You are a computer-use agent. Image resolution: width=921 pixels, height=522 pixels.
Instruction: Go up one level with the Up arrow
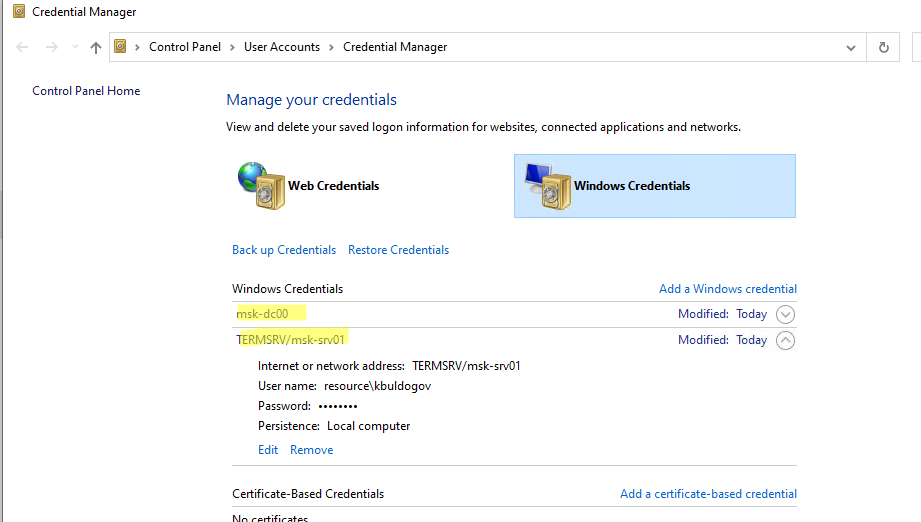click(96, 47)
